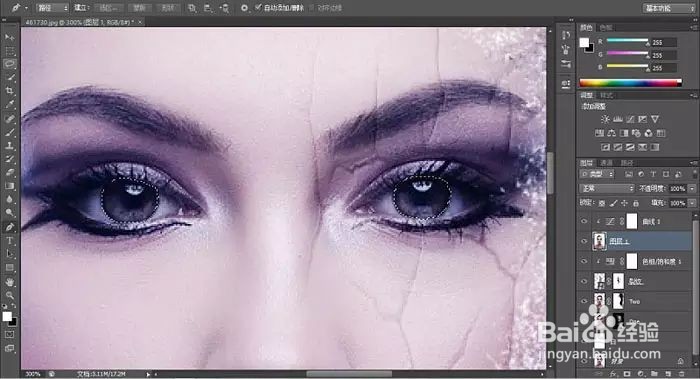Select the Rectangle shape tool

(9, 268)
